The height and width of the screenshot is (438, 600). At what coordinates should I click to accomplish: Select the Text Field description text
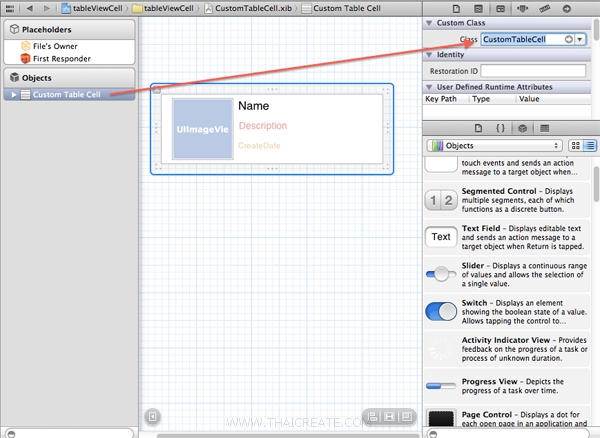click(523, 237)
